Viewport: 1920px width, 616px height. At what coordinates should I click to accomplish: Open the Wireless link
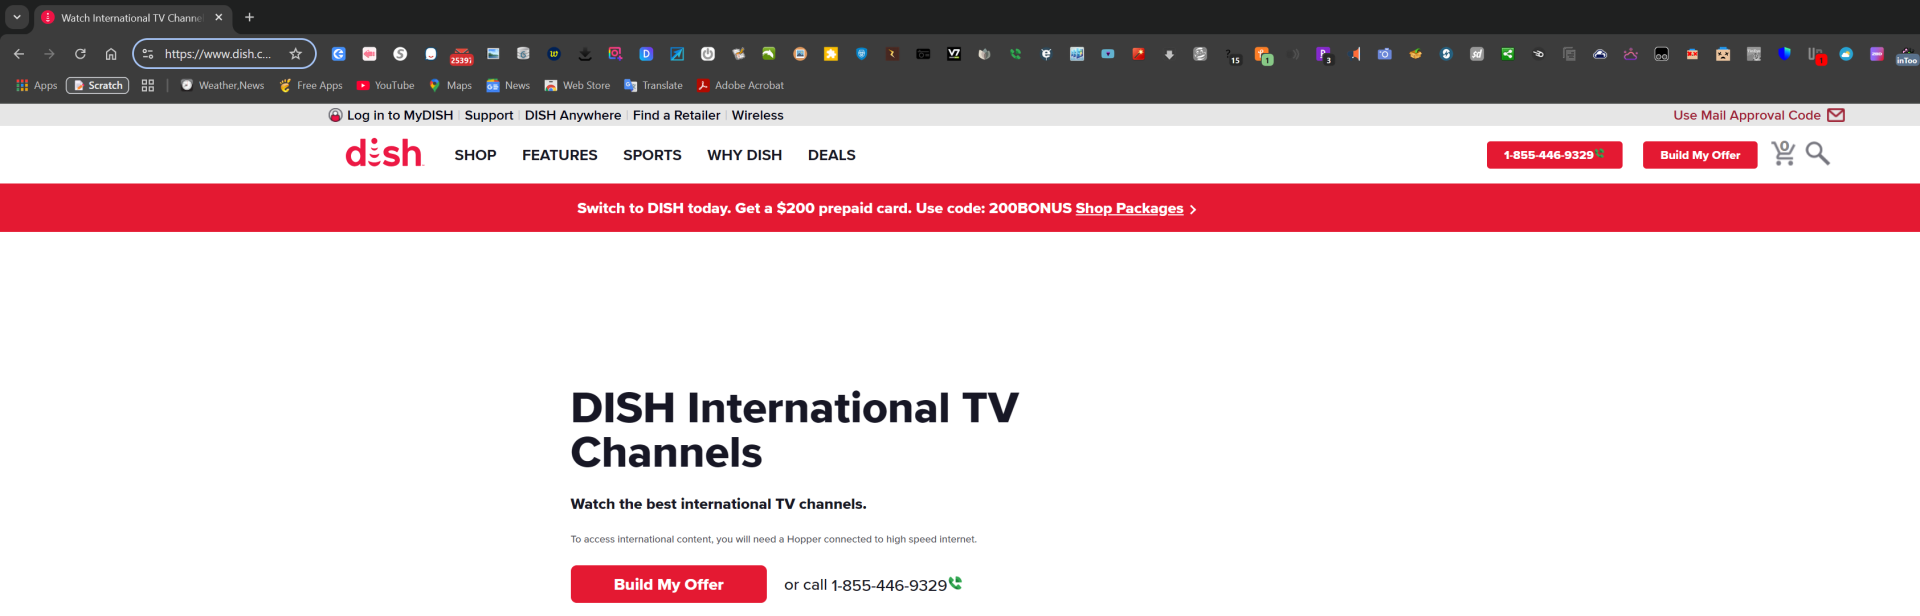click(x=757, y=115)
